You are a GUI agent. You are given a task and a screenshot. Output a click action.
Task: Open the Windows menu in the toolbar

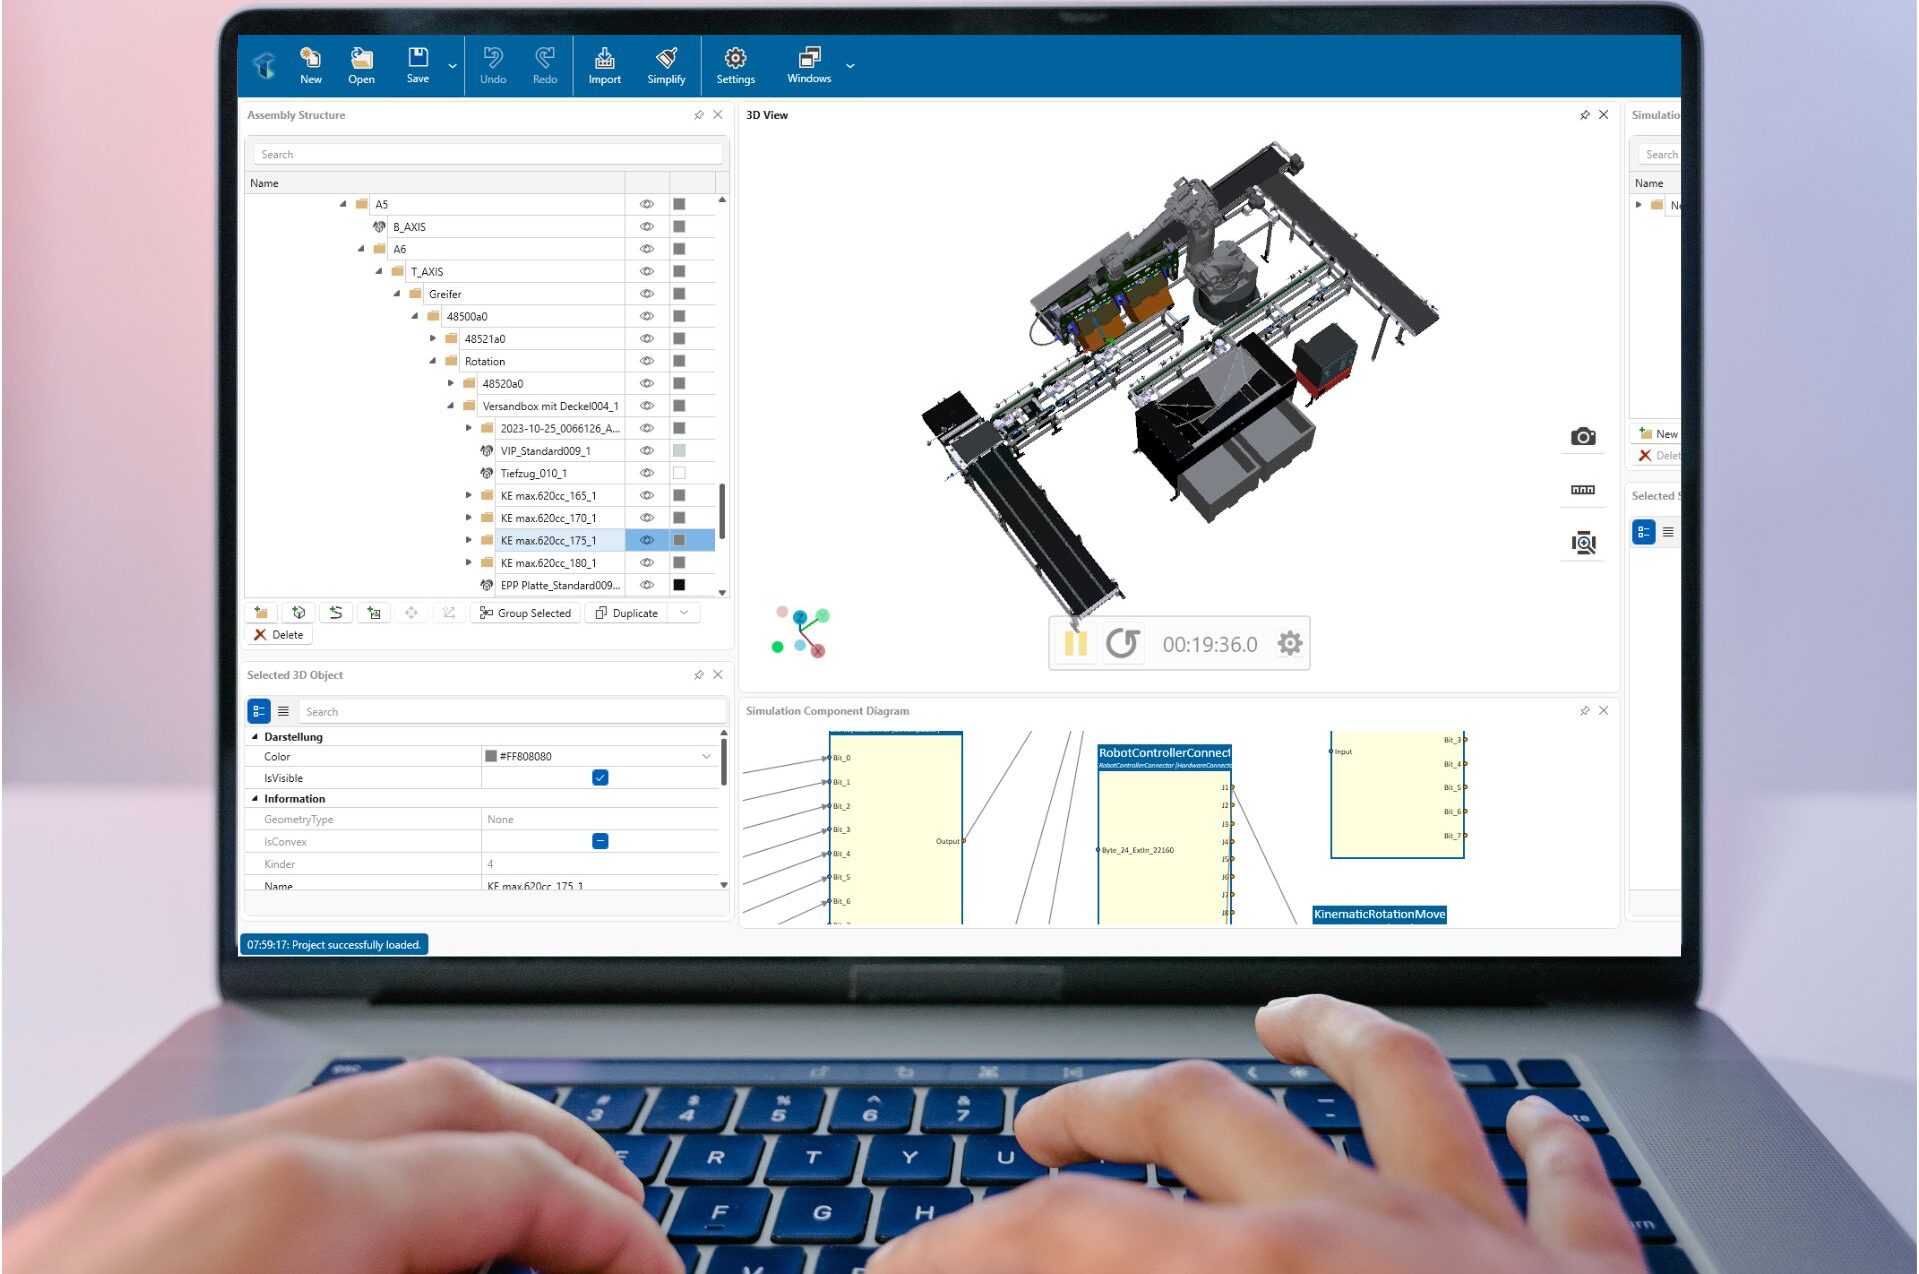pos(808,65)
